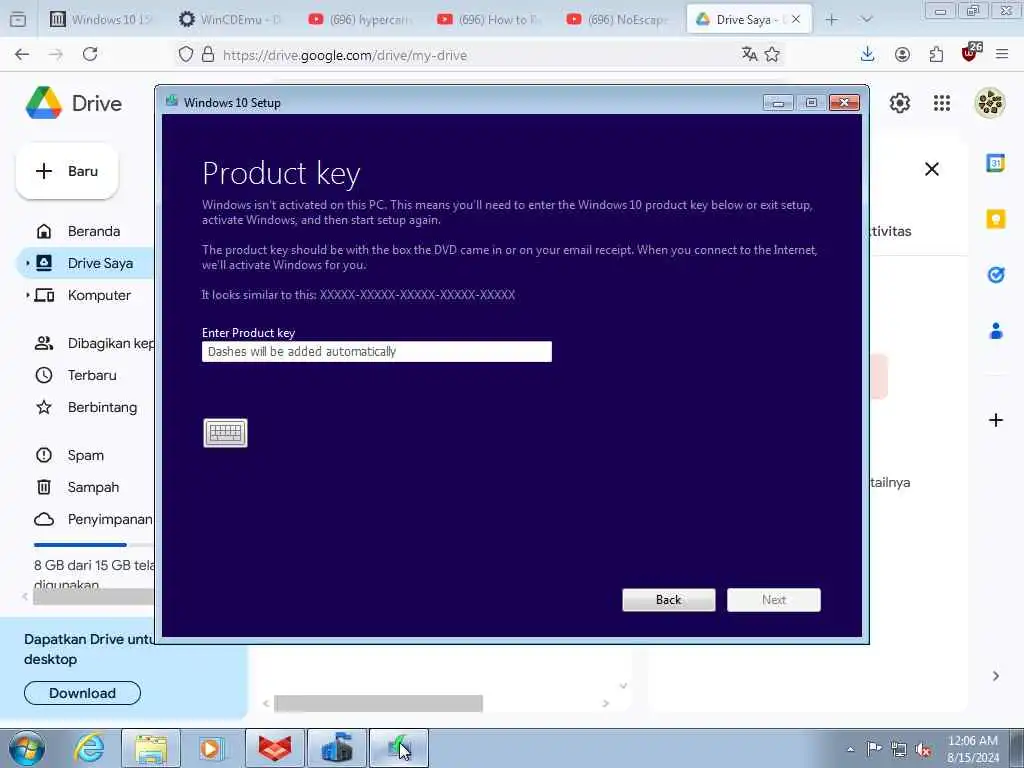1024x768 pixels.
Task: Open Google apps grid
Action: pyautogui.click(x=942, y=103)
